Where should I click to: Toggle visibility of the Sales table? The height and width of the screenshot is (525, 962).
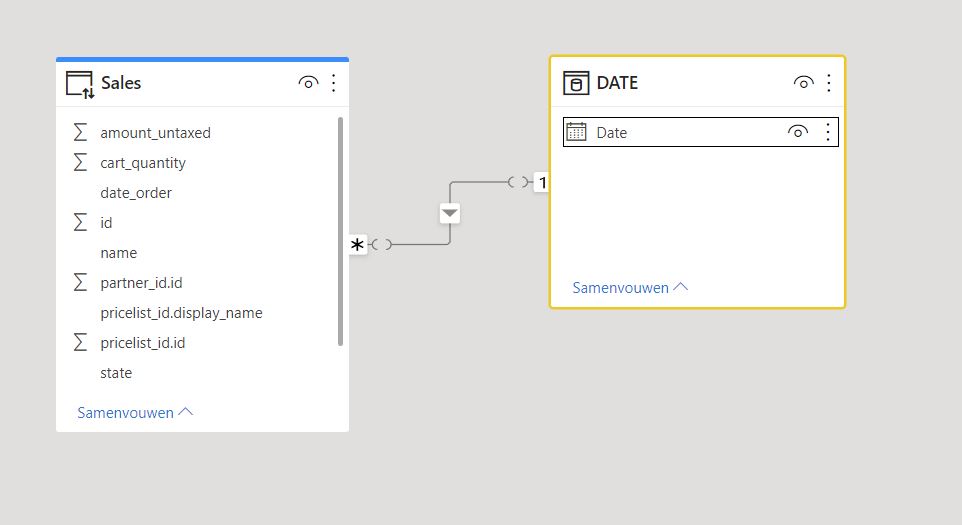point(308,83)
